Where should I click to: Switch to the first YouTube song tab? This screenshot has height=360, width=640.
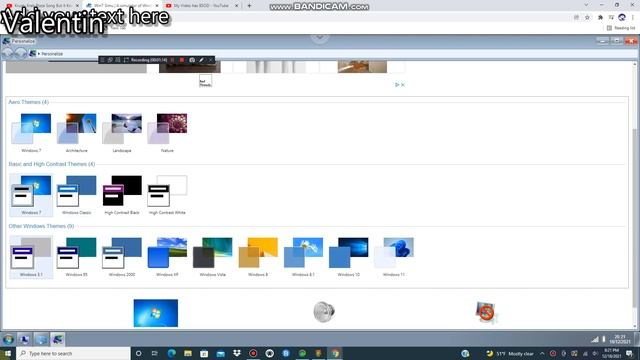coord(42,6)
